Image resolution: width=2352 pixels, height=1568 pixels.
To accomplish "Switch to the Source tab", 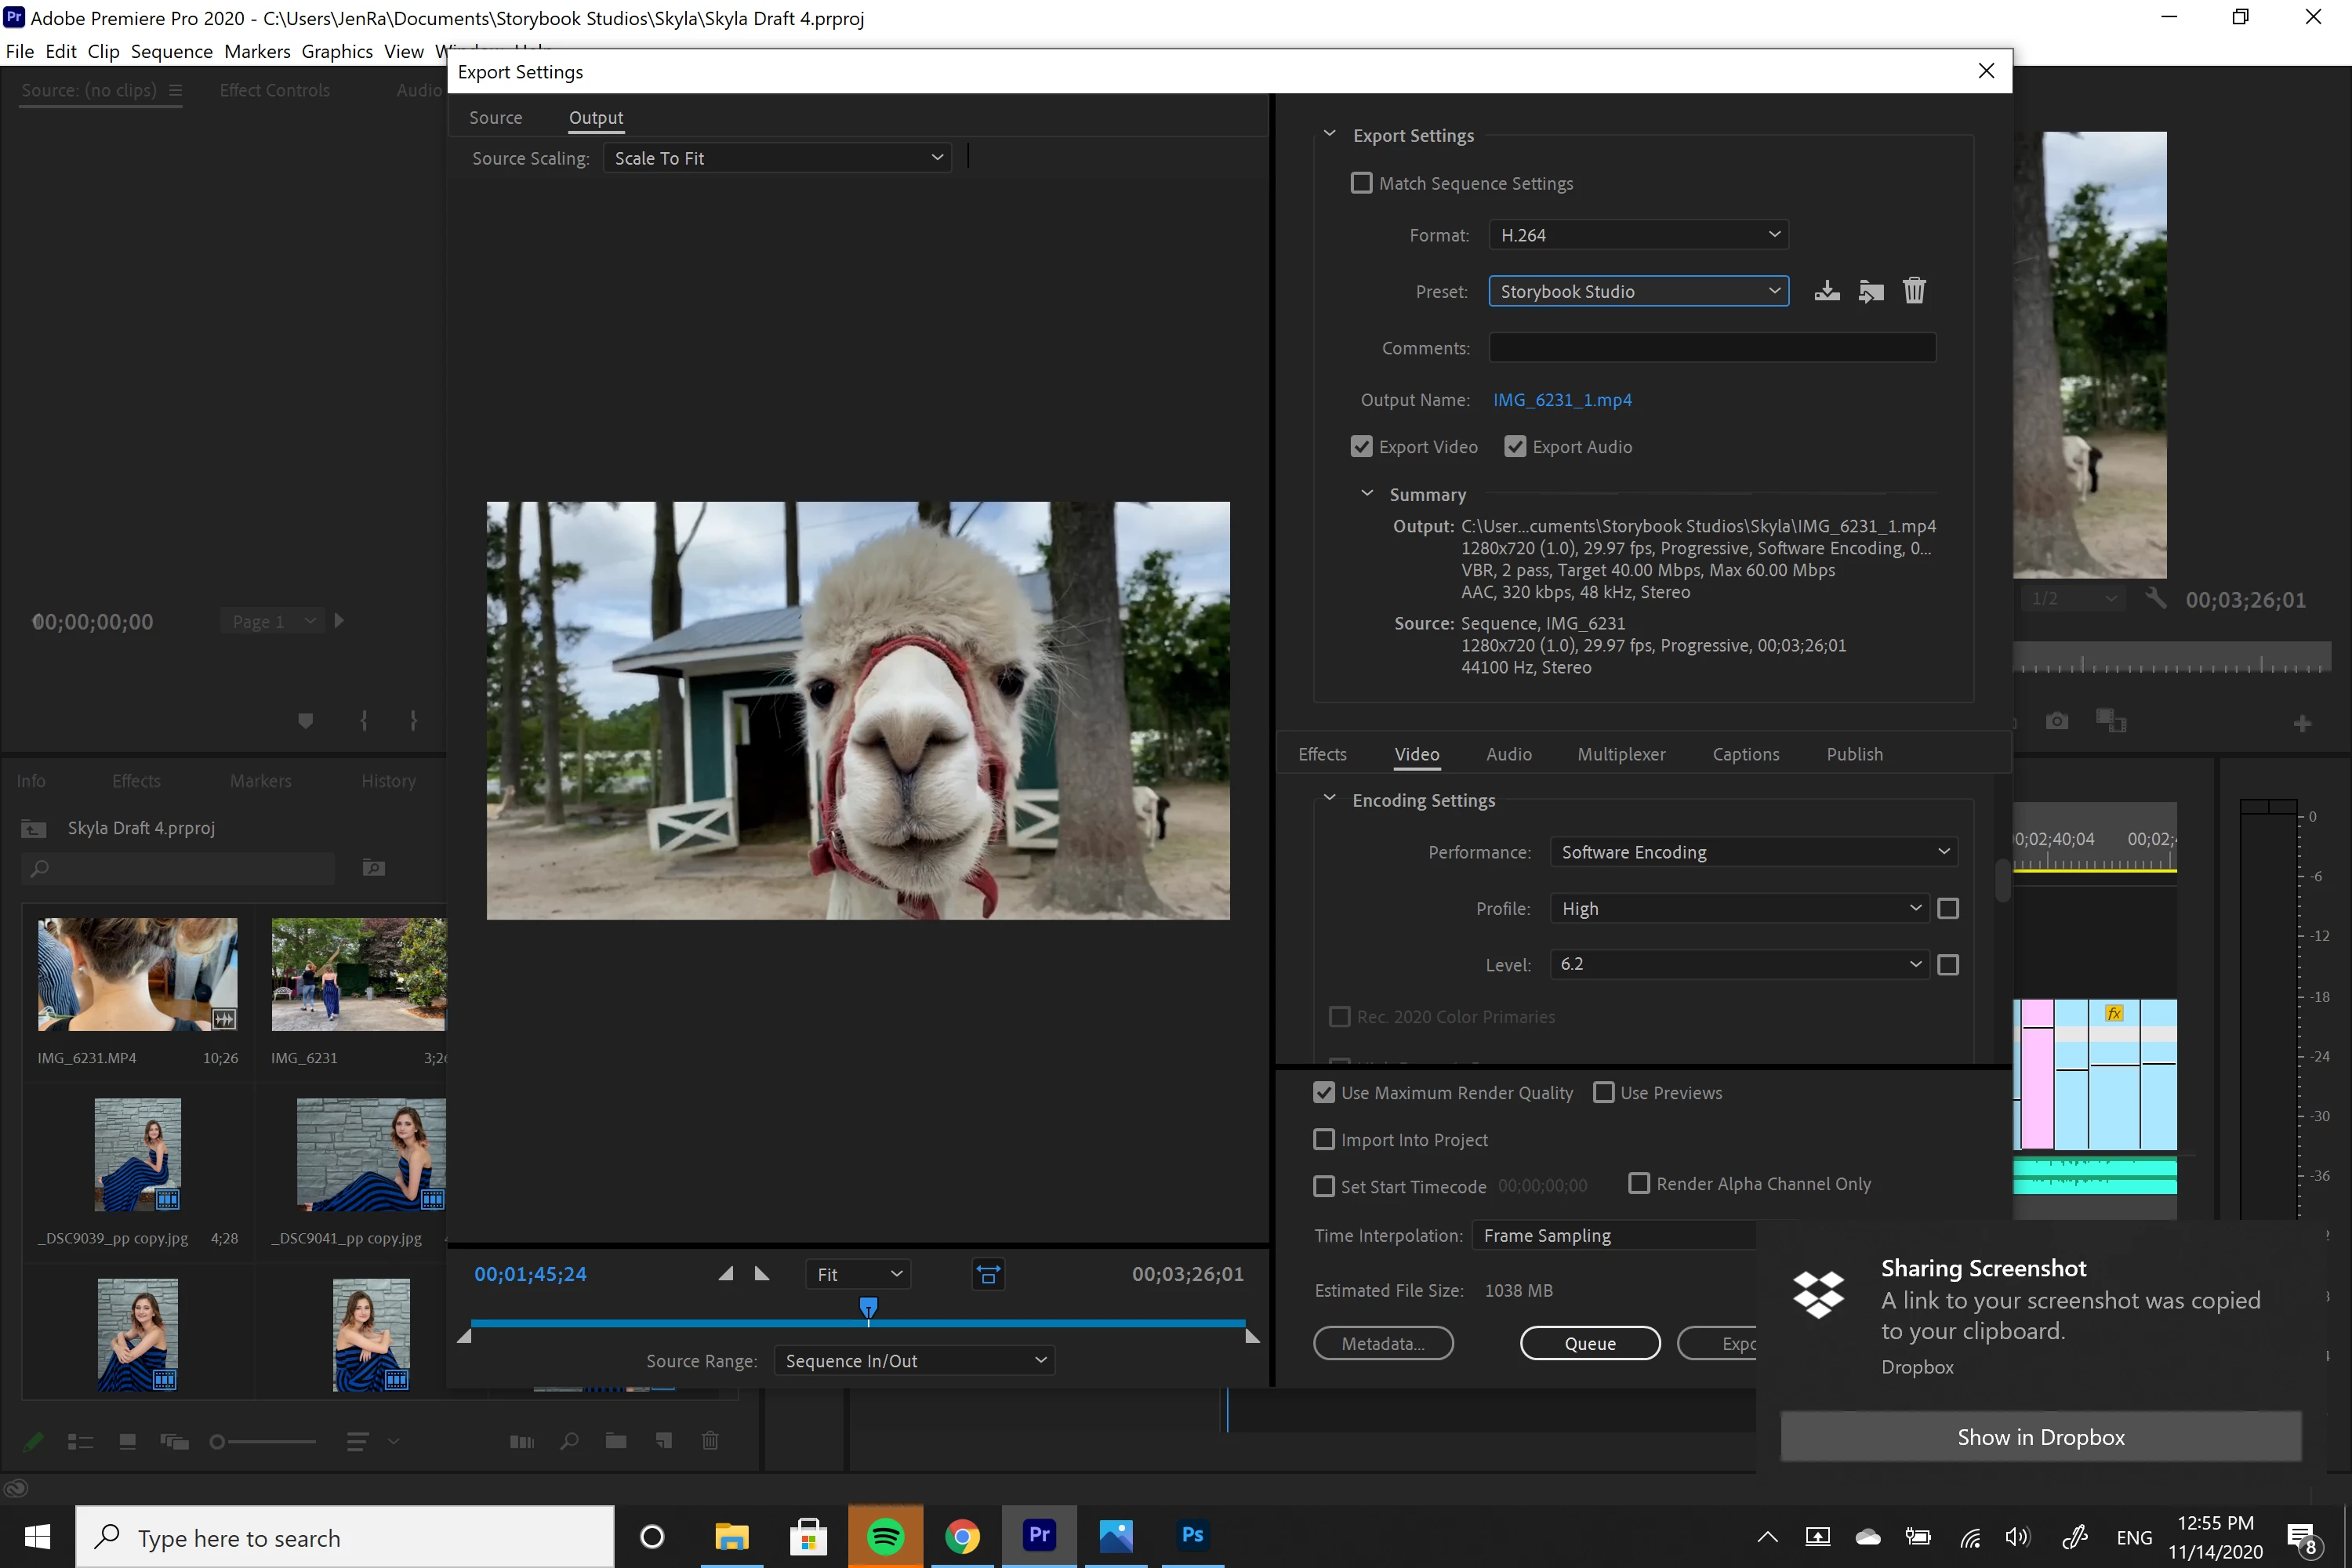I will click(495, 118).
